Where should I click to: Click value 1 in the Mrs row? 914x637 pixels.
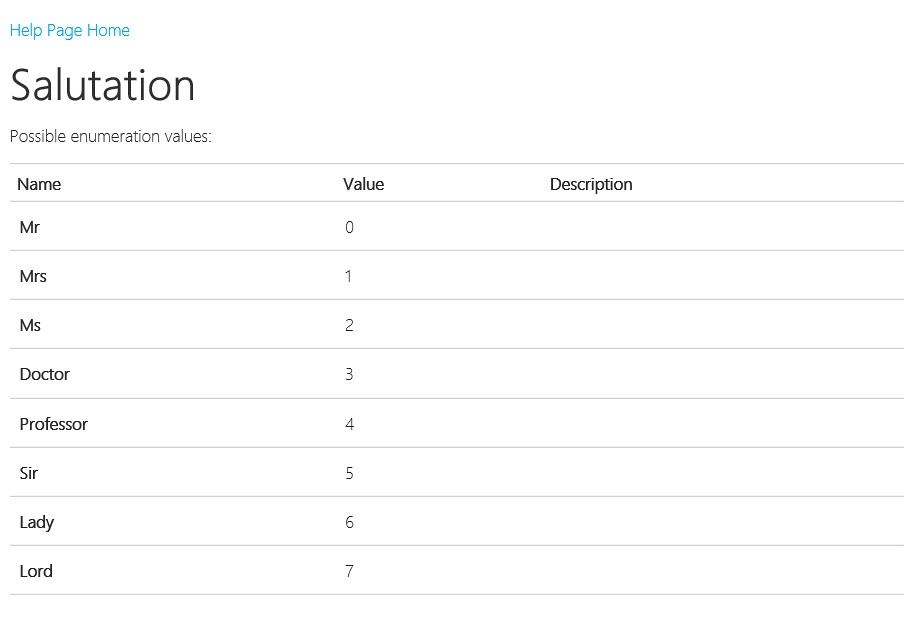pyautogui.click(x=348, y=276)
